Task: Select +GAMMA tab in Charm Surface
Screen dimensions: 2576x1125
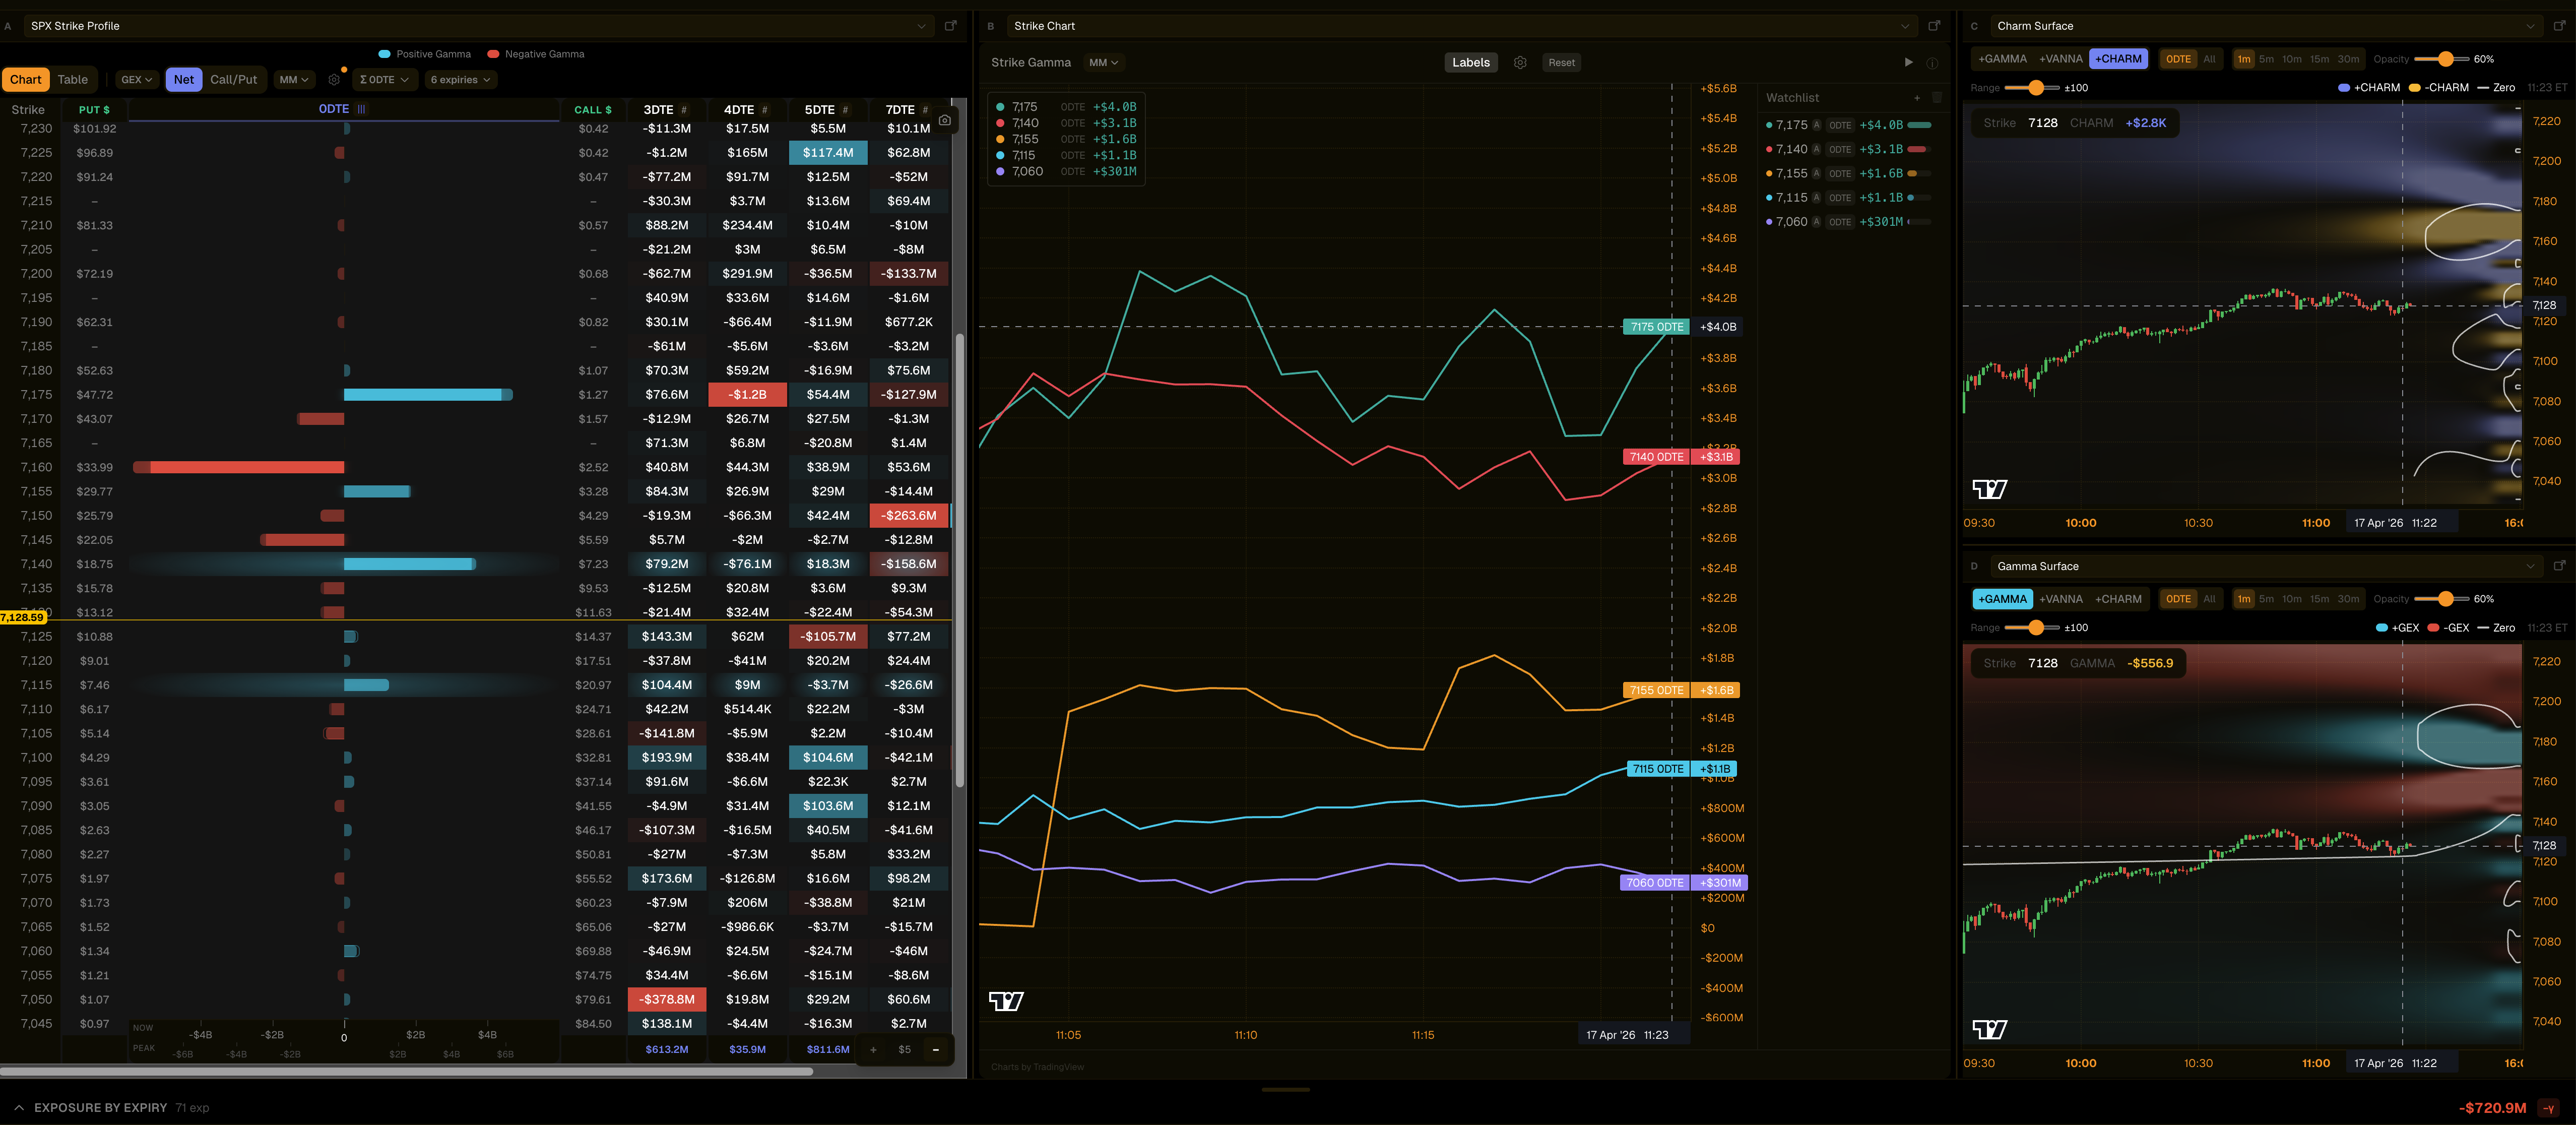Action: click(x=2002, y=59)
